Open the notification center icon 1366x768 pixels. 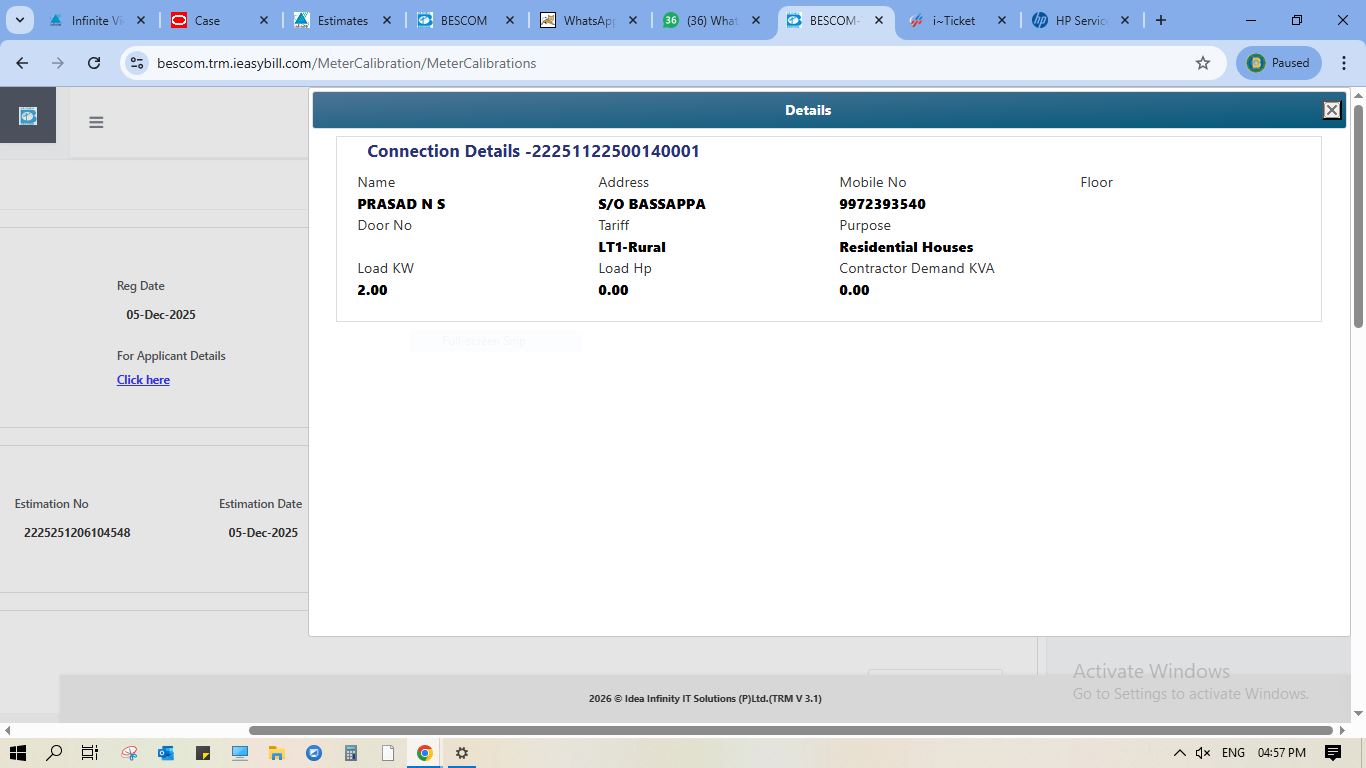click(x=1333, y=753)
